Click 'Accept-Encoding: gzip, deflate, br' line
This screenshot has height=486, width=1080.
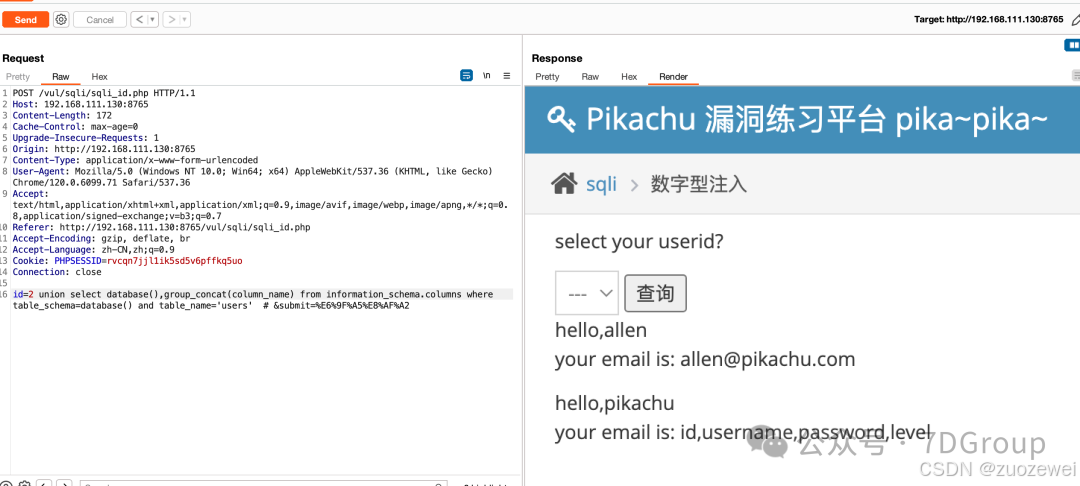click(101, 238)
